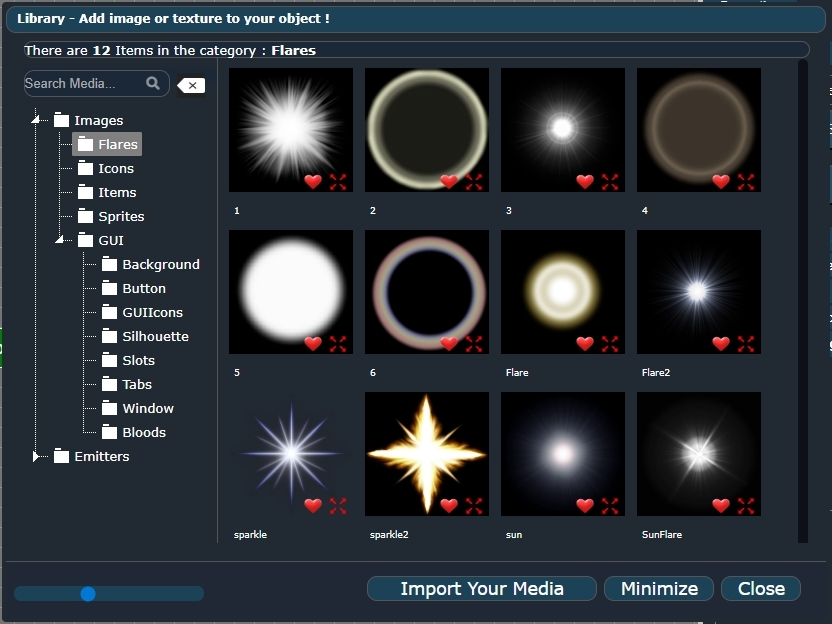Favorite flare image 6 with heart icon

[449, 343]
